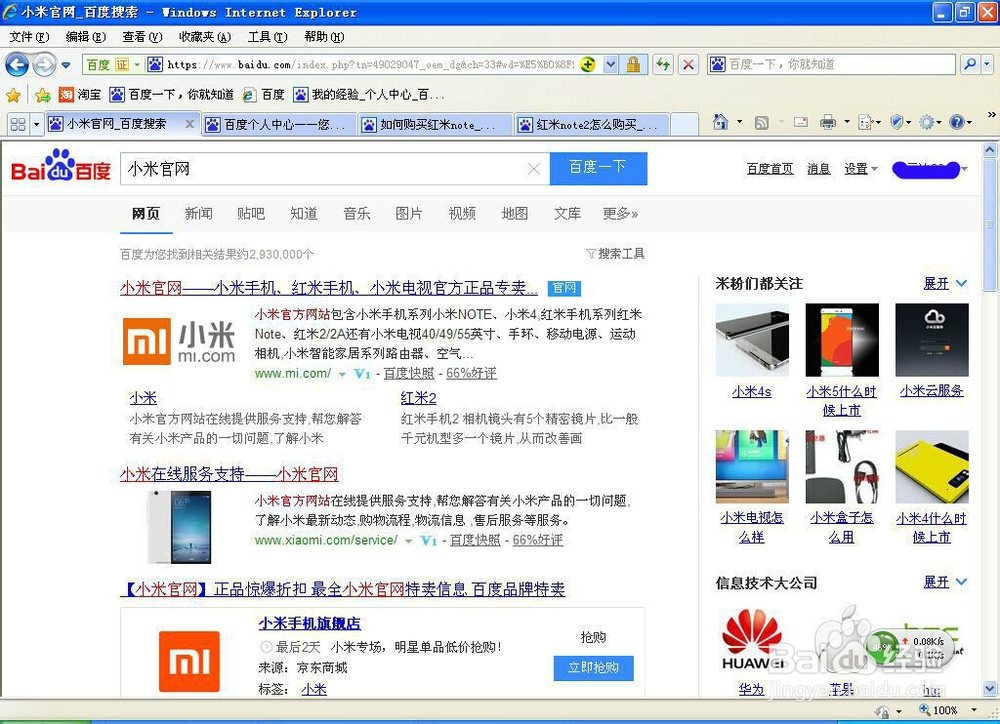
Task: Open the address bar URL history dropdown
Action: point(611,64)
